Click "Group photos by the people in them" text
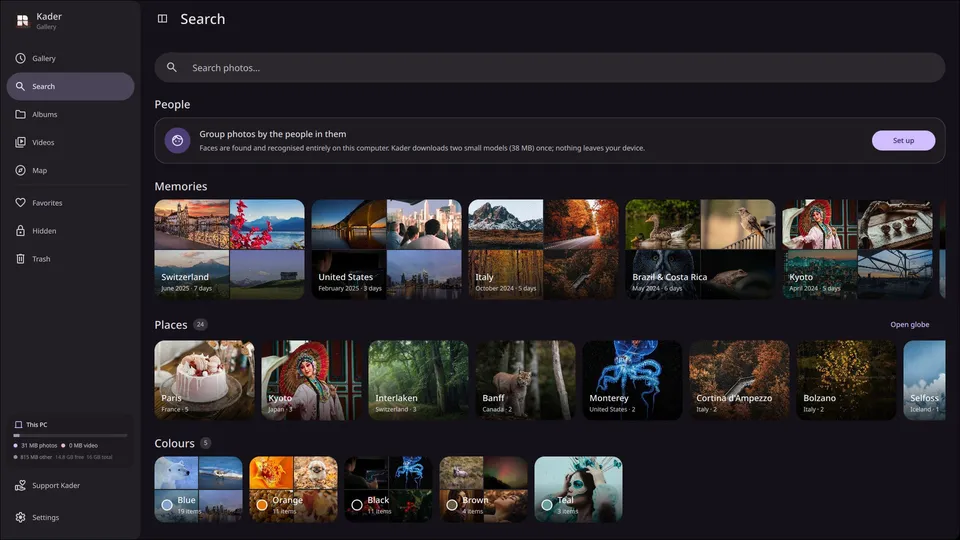The height and width of the screenshot is (540, 960). tap(272, 134)
